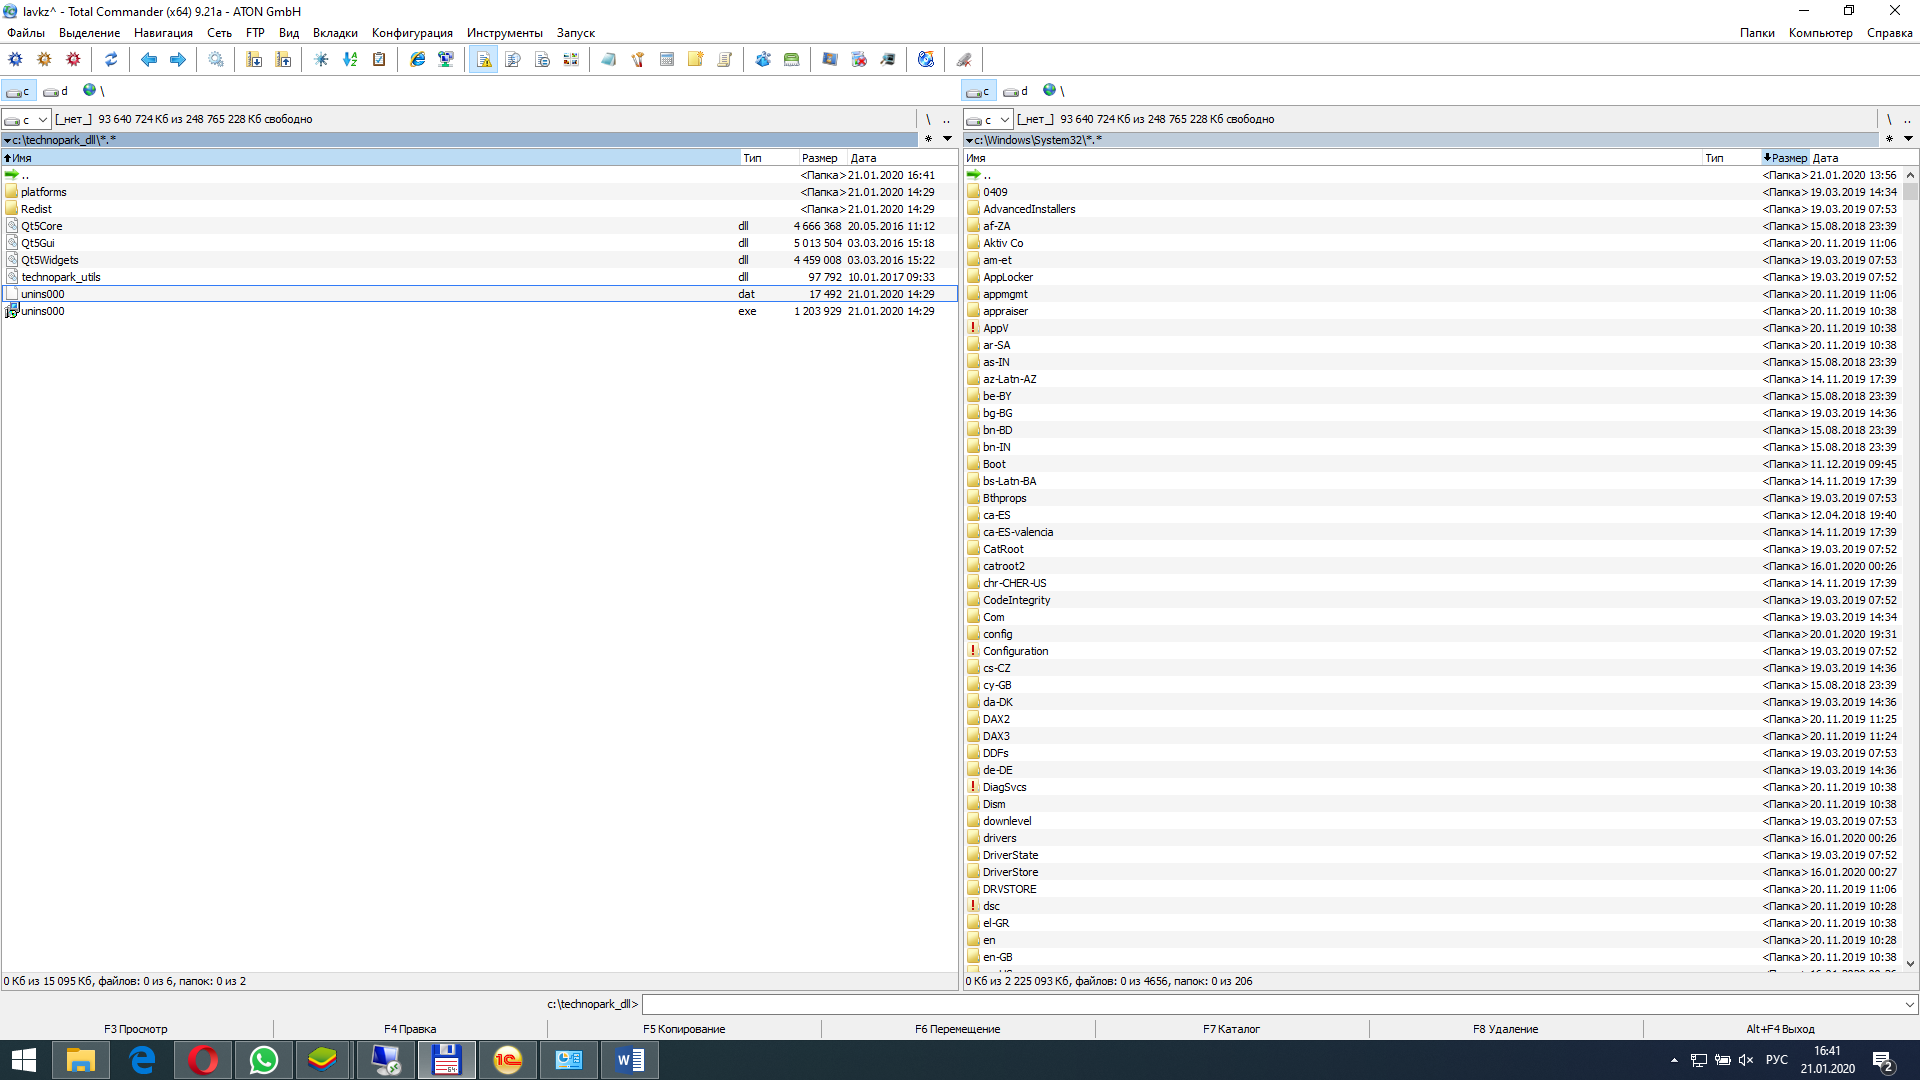Image resolution: width=1920 pixels, height=1080 pixels.
Task: Click the USB safely remove toolbar icon
Action: (964, 59)
